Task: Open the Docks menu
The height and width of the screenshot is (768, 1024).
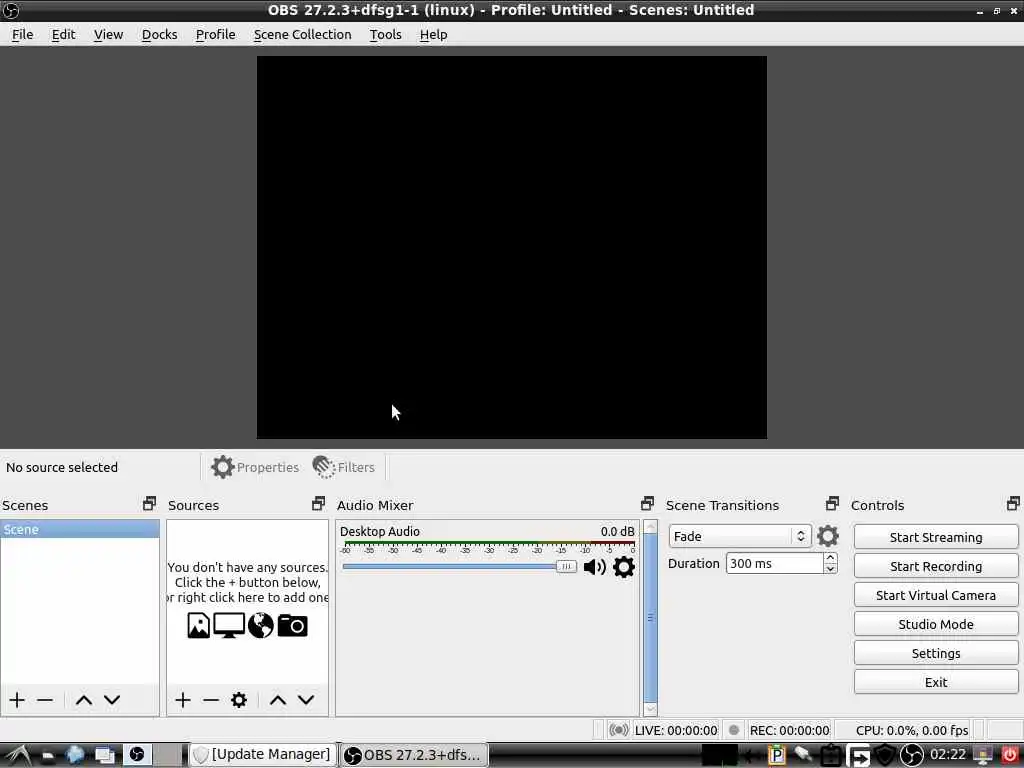Action: coord(159,35)
